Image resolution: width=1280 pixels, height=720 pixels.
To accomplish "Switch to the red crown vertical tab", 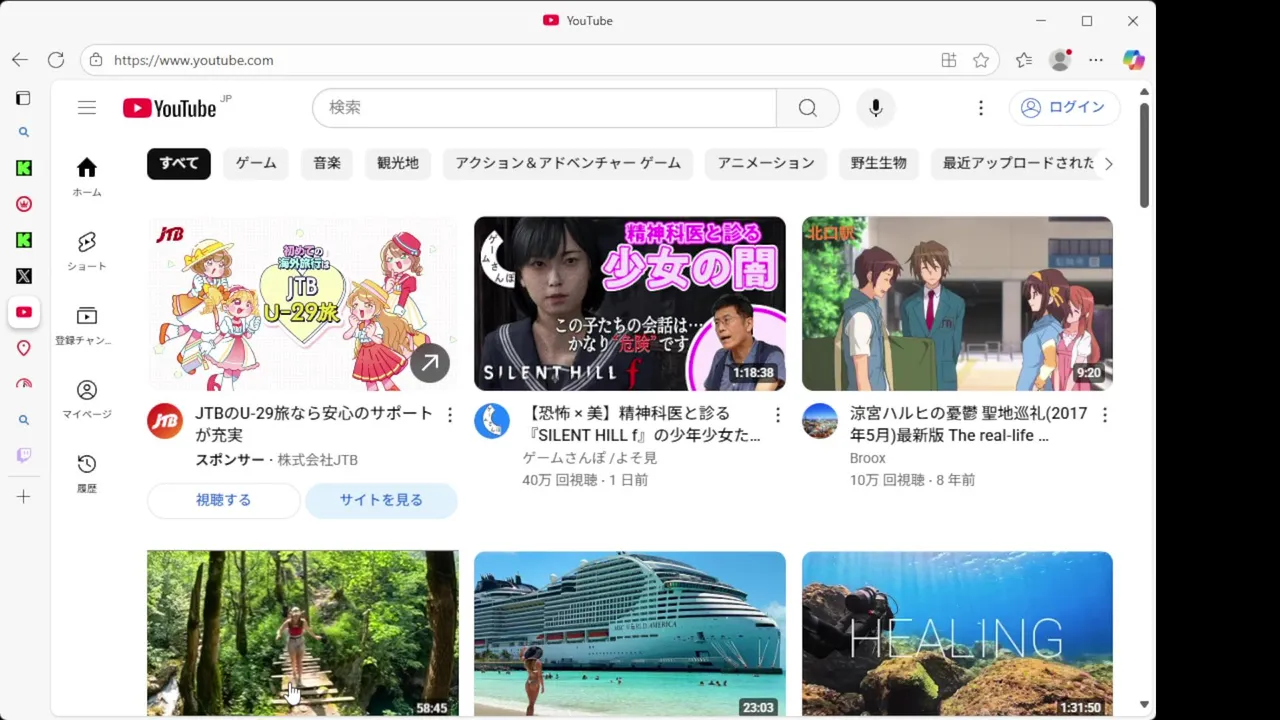I will [x=24, y=204].
